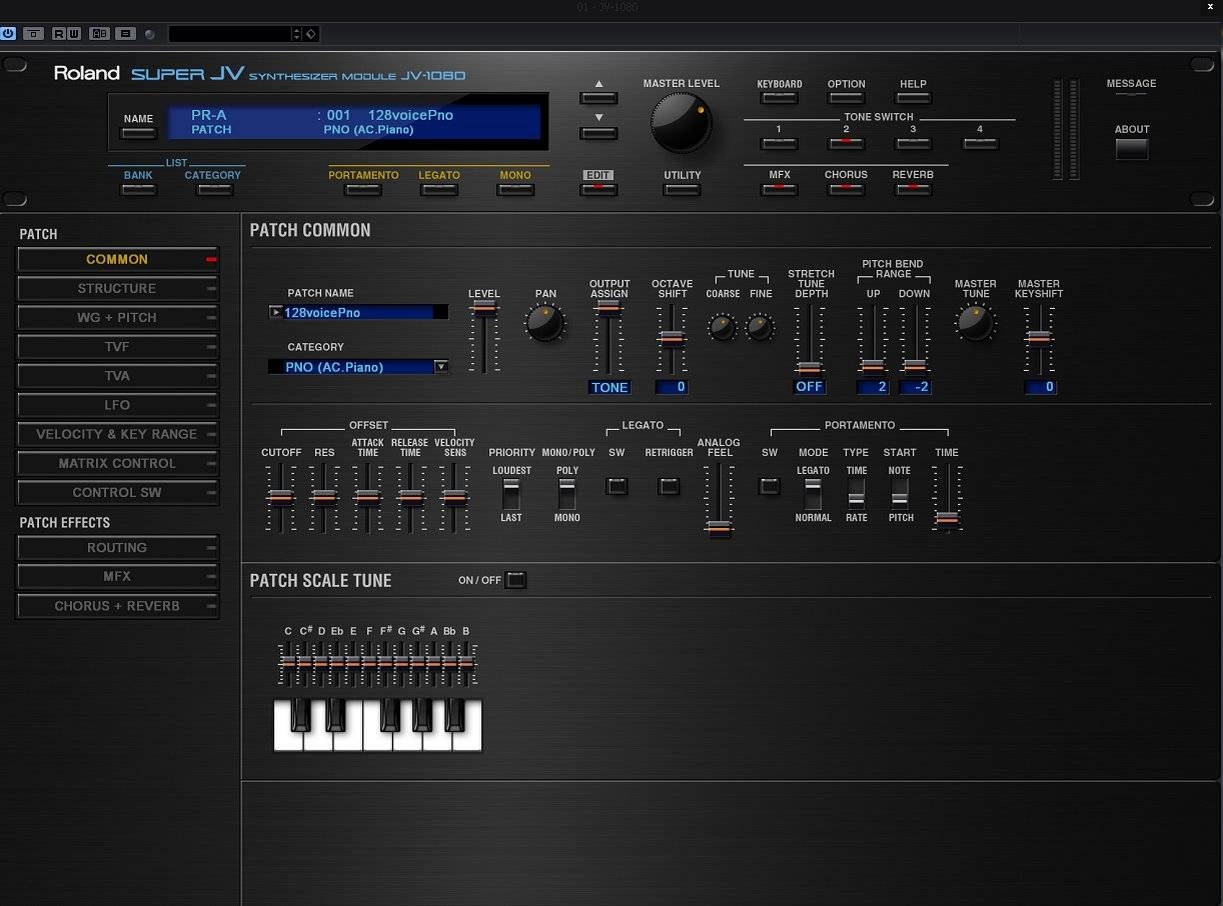Click the small list icon after A/B
1223x906 pixels.
click(x=125, y=34)
